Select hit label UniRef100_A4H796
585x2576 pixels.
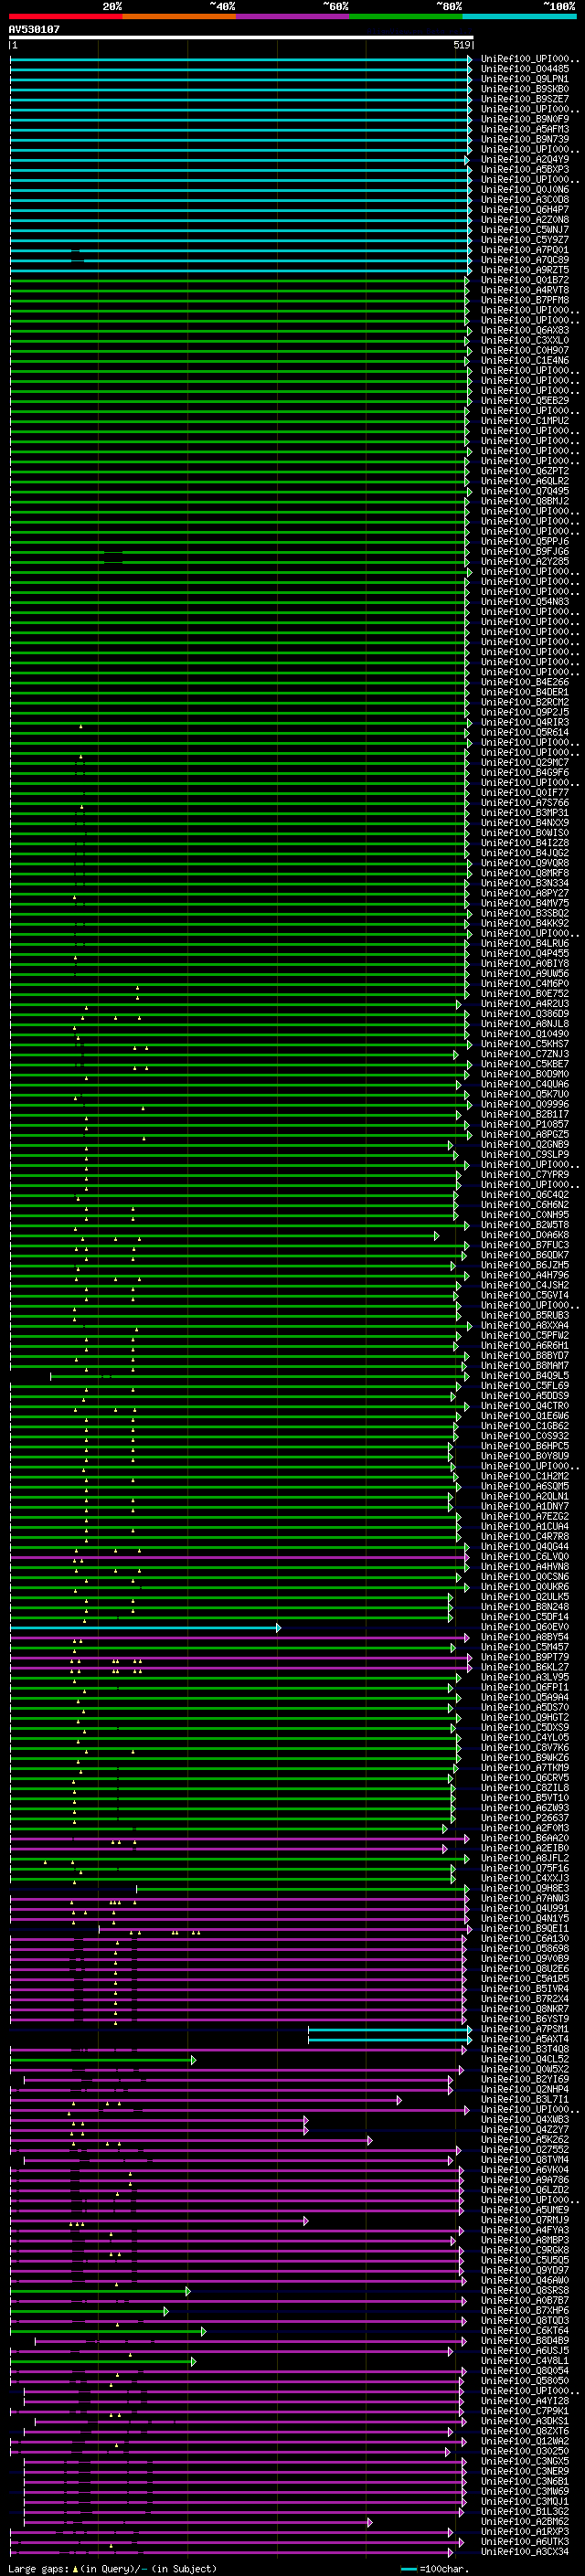525,1275
